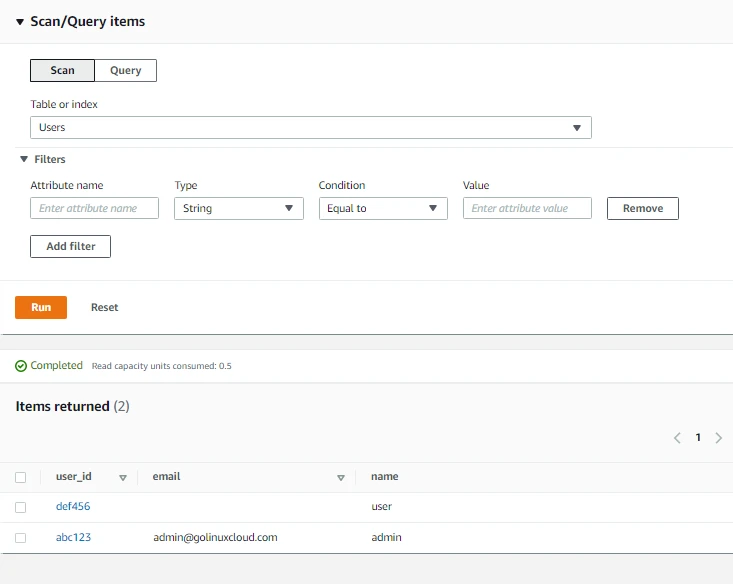This screenshot has width=733, height=584.
Task: Remove the current filter
Action: [642, 208]
